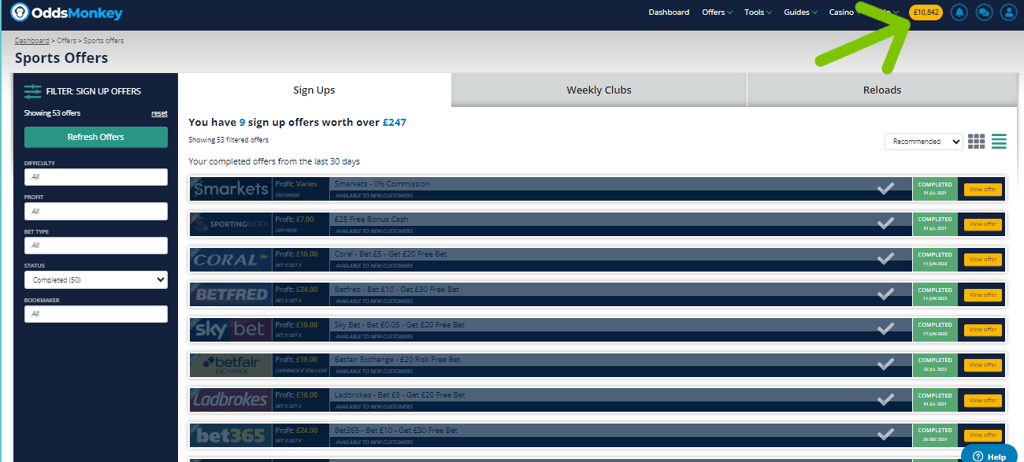The width and height of the screenshot is (1024, 462).
Task: Click the checkmark on Sky Bet row
Action: pyautogui.click(x=886, y=329)
